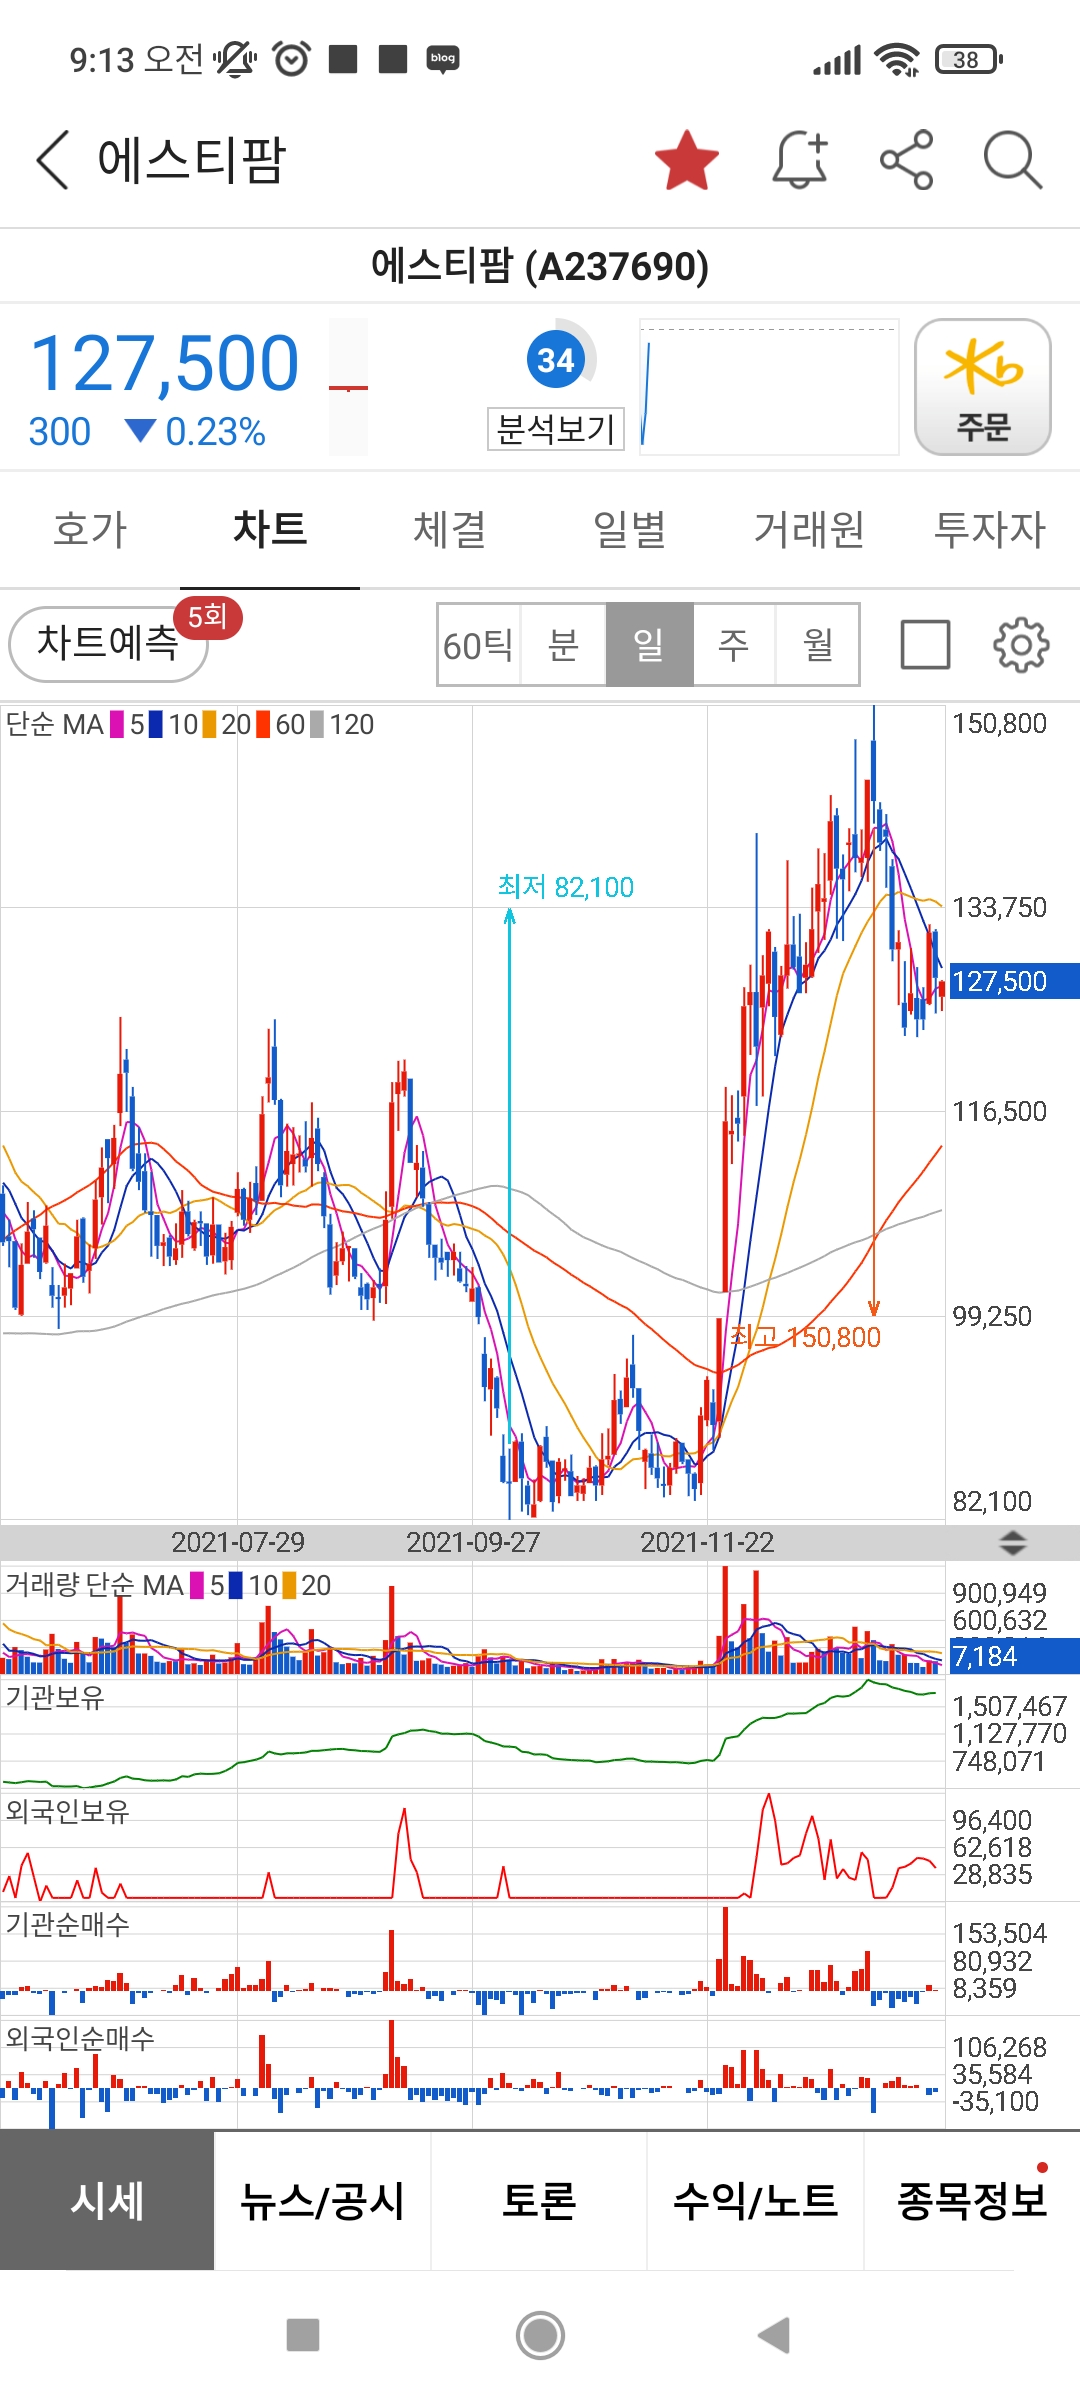The height and width of the screenshot is (2400, 1080).
Task: Tap the alarm clock status icon
Action: point(292,59)
